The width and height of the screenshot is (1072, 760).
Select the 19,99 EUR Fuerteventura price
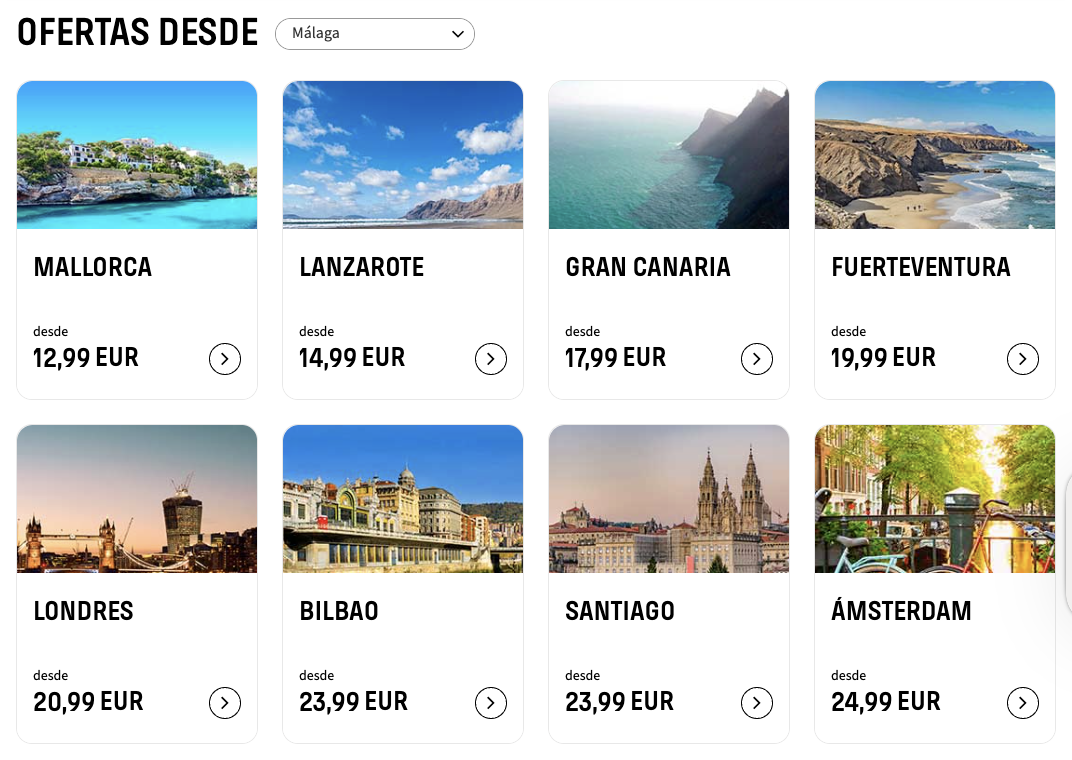point(884,358)
